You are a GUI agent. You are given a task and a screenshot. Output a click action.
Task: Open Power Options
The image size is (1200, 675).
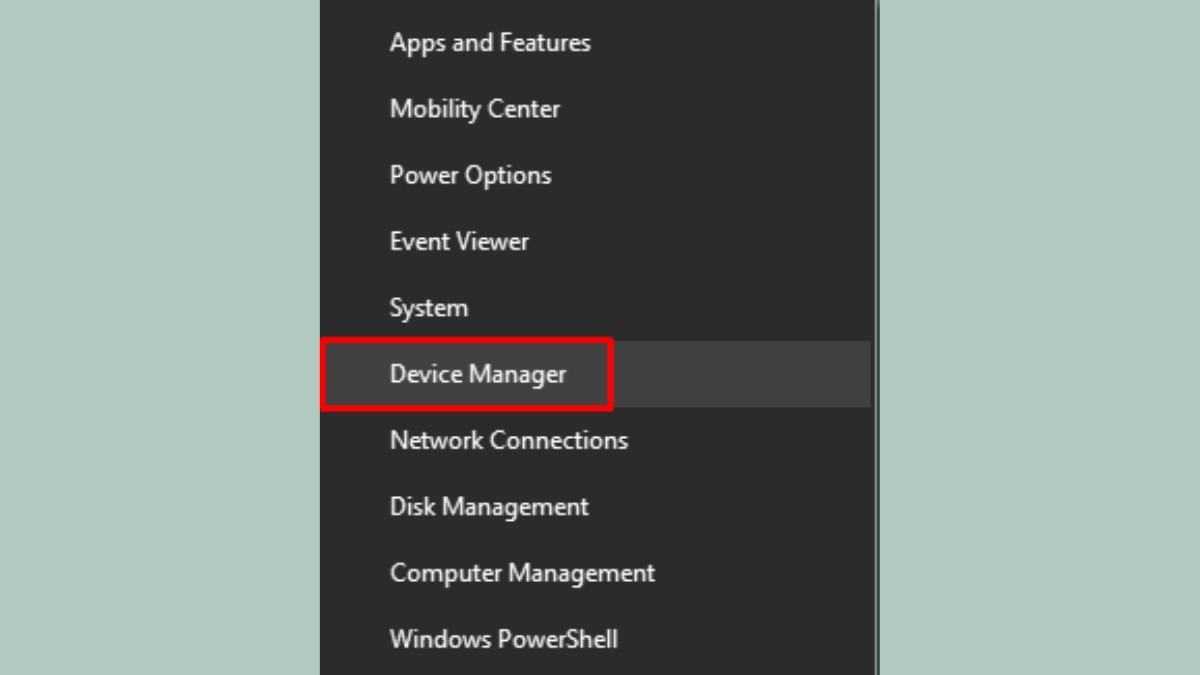(470, 175)
